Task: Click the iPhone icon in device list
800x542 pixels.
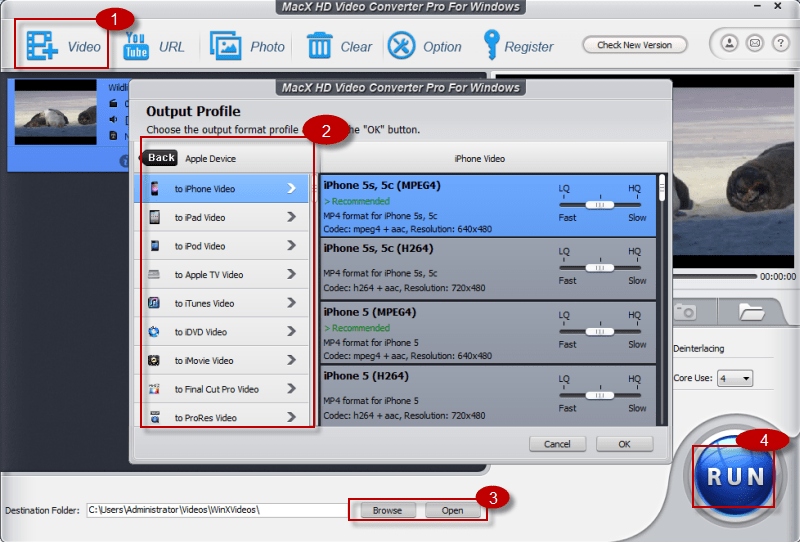Action: tap(155, 188)
